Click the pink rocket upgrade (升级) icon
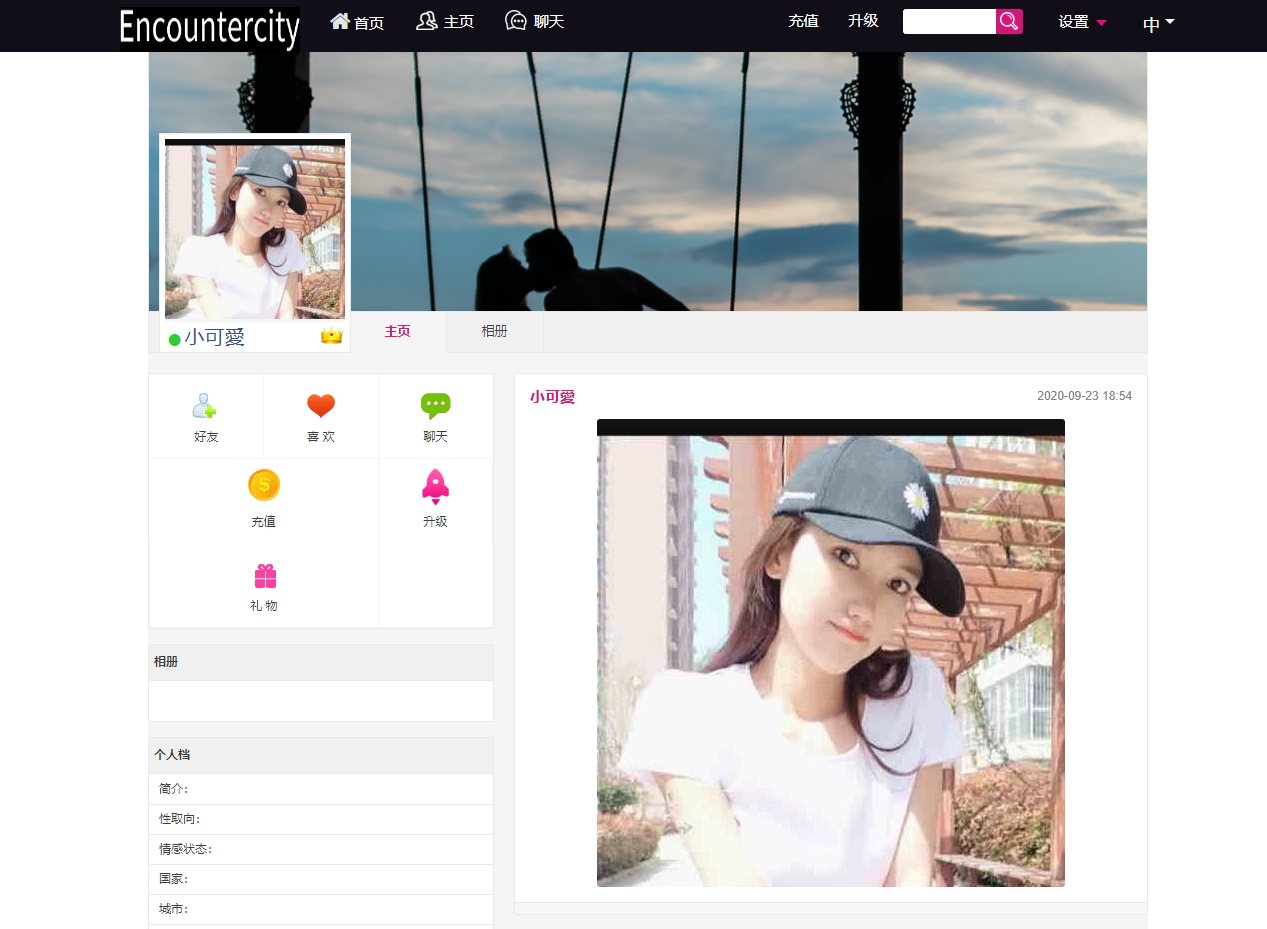This screenshot has width=1267, height=929. point(435,486)
